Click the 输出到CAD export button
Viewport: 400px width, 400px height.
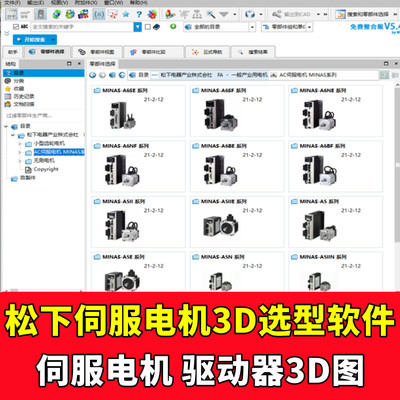[x=291, y=14]
